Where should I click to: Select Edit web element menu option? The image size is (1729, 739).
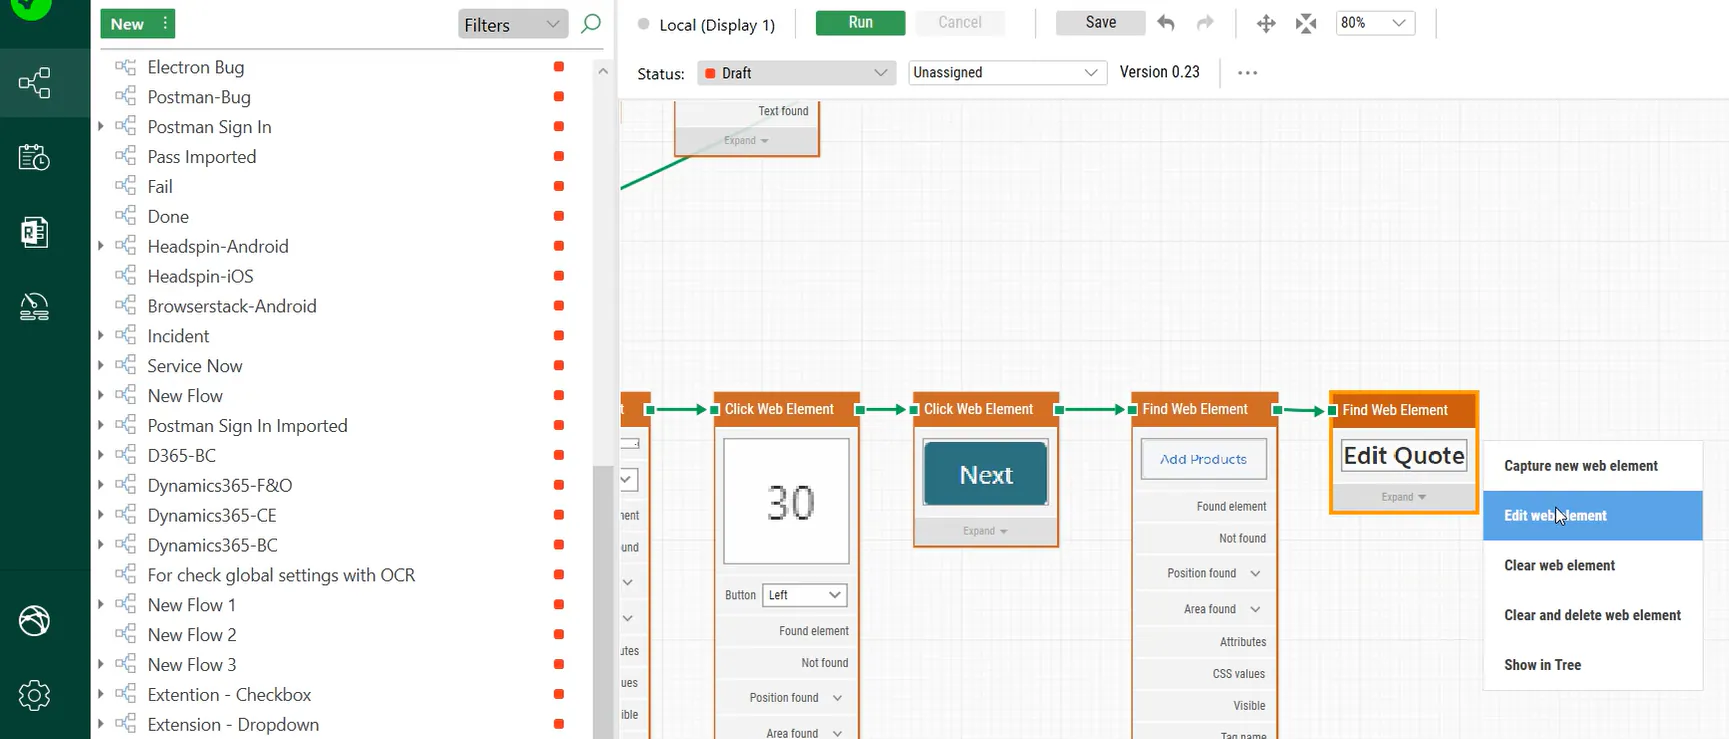coord(1591,516)
